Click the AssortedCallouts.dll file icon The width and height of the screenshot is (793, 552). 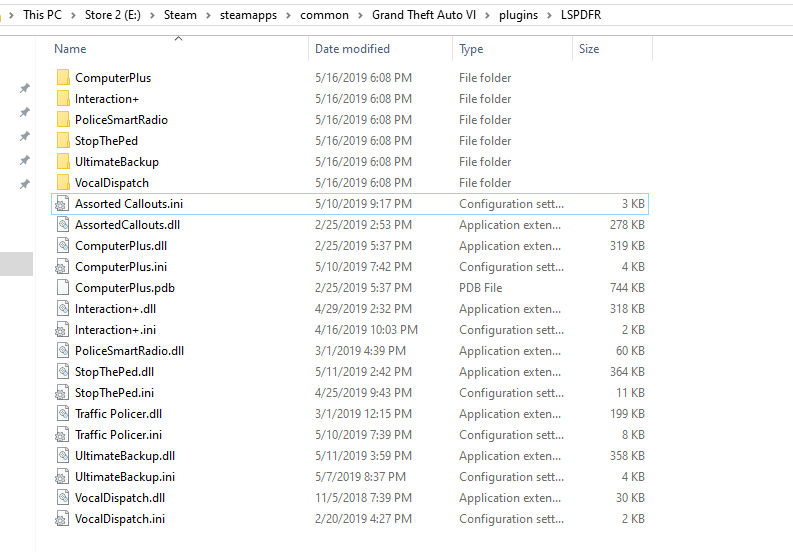coord(63,225)
